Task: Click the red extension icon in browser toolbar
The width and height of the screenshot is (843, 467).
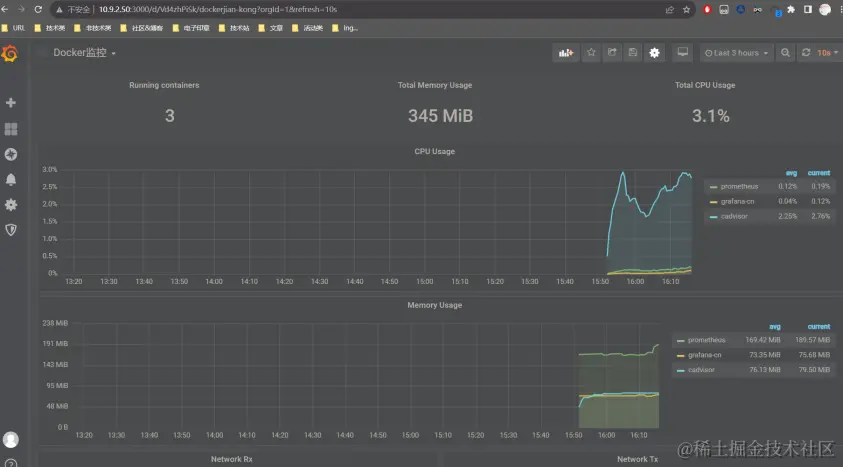Action: pos(707,10)
